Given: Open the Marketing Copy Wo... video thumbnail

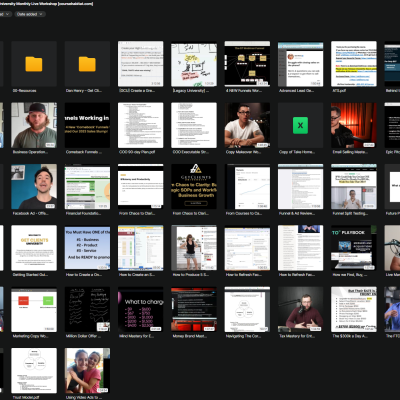Looking at the screenshot, I should tap(34, 309).
